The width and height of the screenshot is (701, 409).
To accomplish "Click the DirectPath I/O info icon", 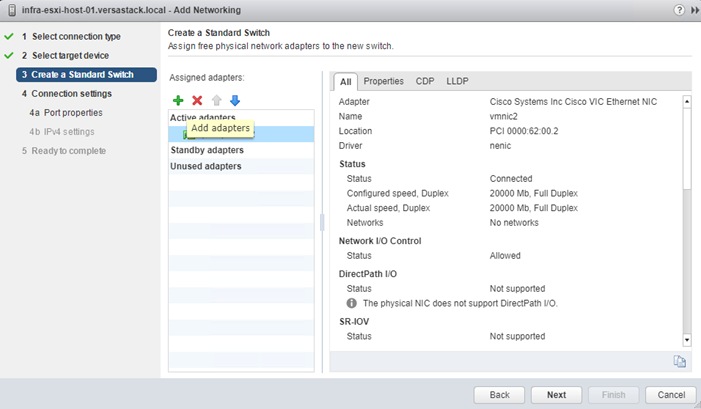I will (352, 303).
